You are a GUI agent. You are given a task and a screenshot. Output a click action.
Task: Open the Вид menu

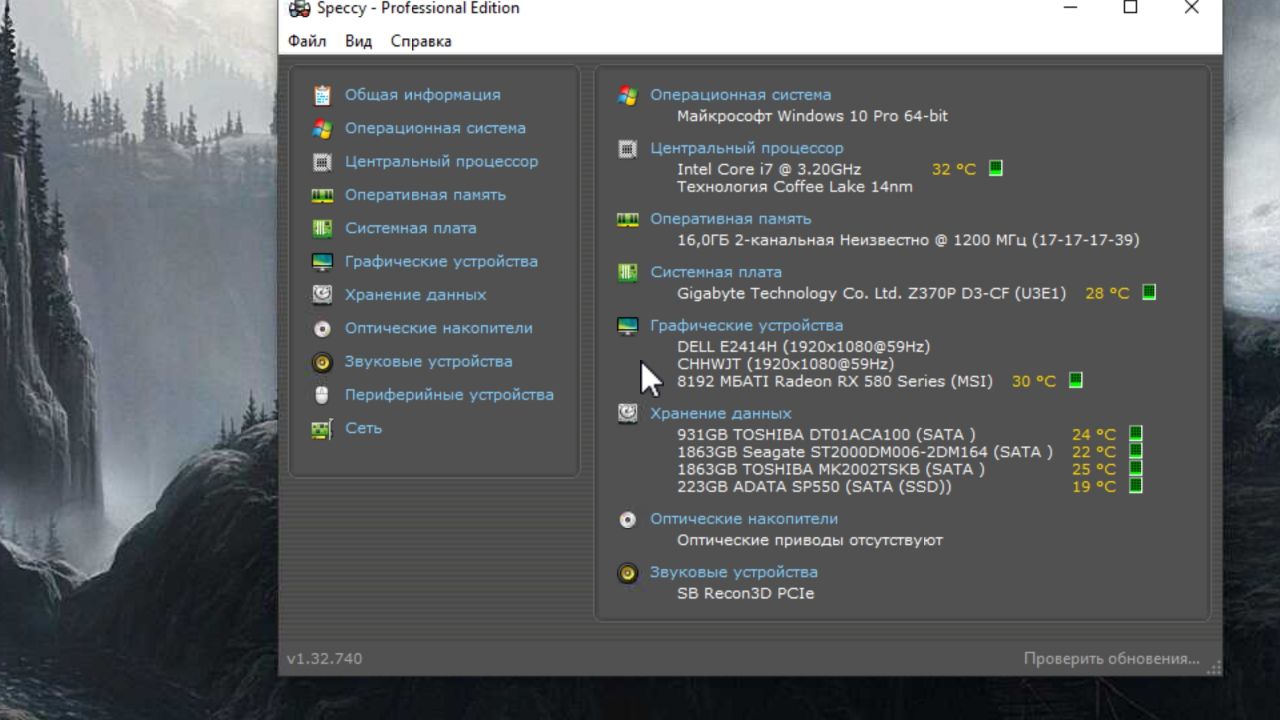(358, 41)
